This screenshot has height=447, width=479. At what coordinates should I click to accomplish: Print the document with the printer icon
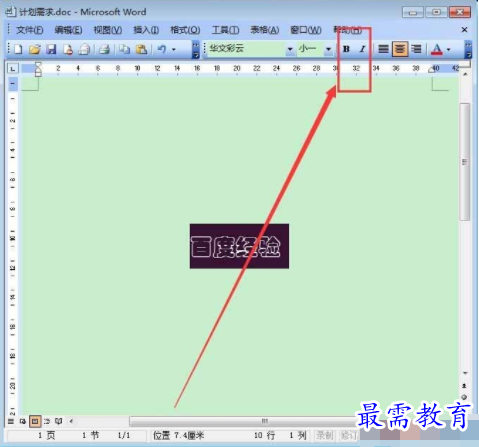pyautogui.click(x=104, y=50)
